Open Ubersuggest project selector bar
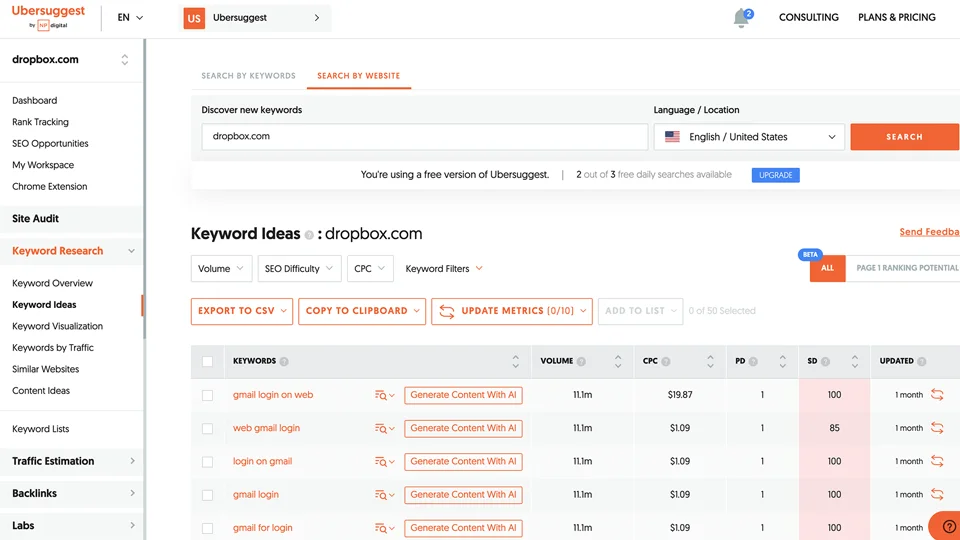Viewport: 960px width, 540px height. 257,18
